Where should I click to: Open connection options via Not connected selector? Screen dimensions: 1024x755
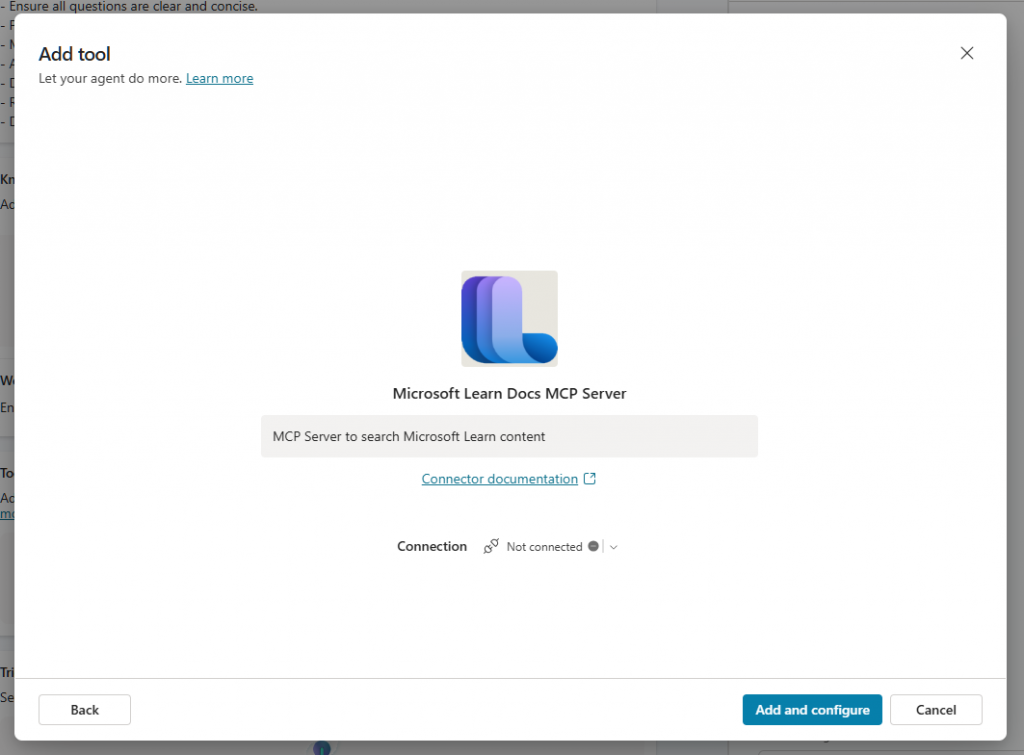(545, 546)
